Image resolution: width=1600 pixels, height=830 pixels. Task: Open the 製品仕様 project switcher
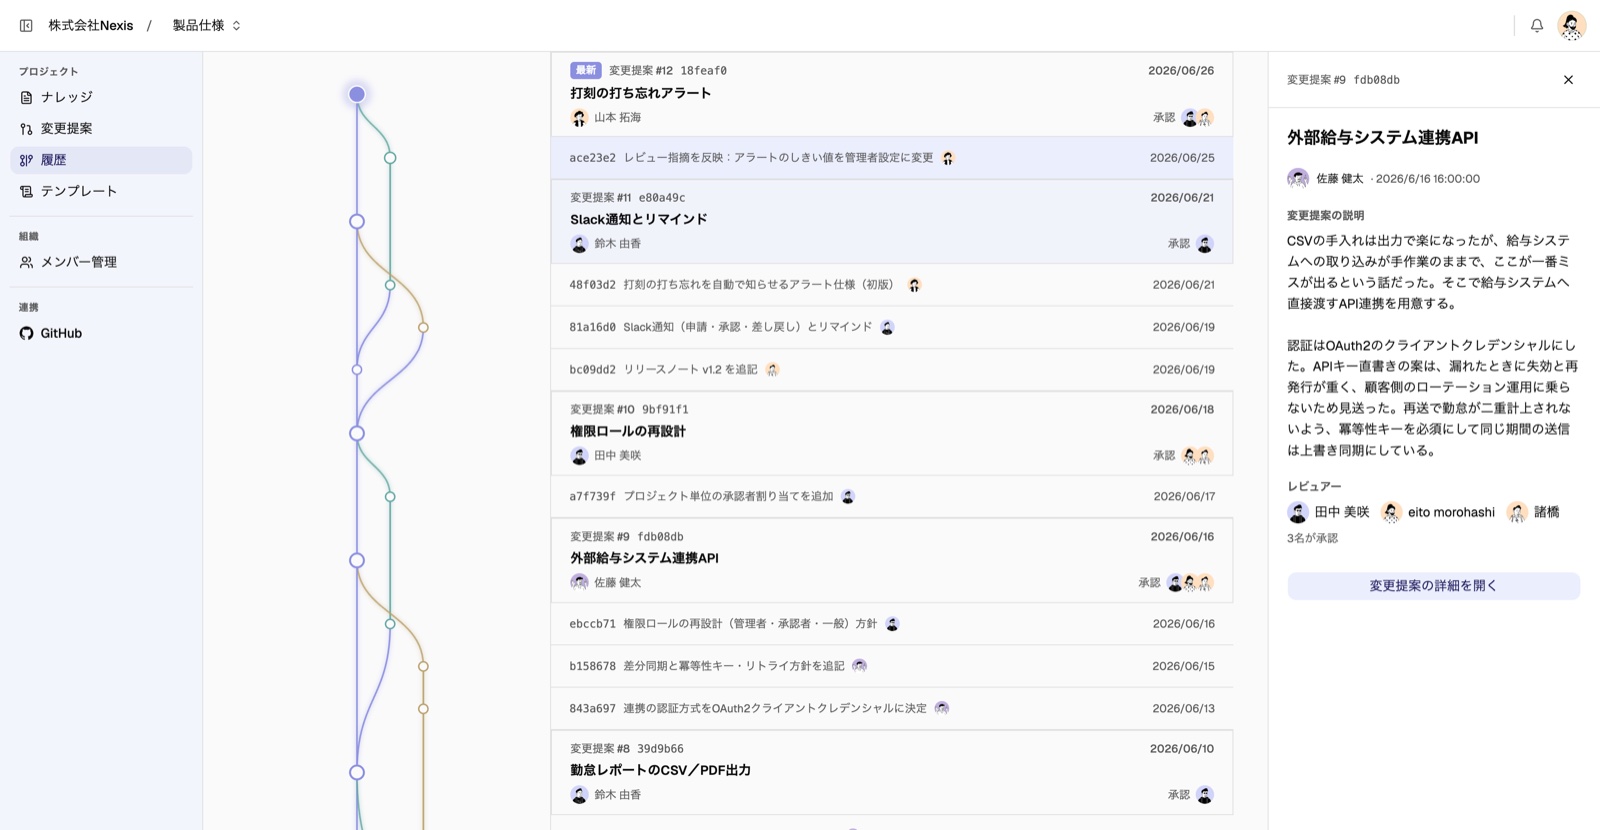click(x=207, y=25)
